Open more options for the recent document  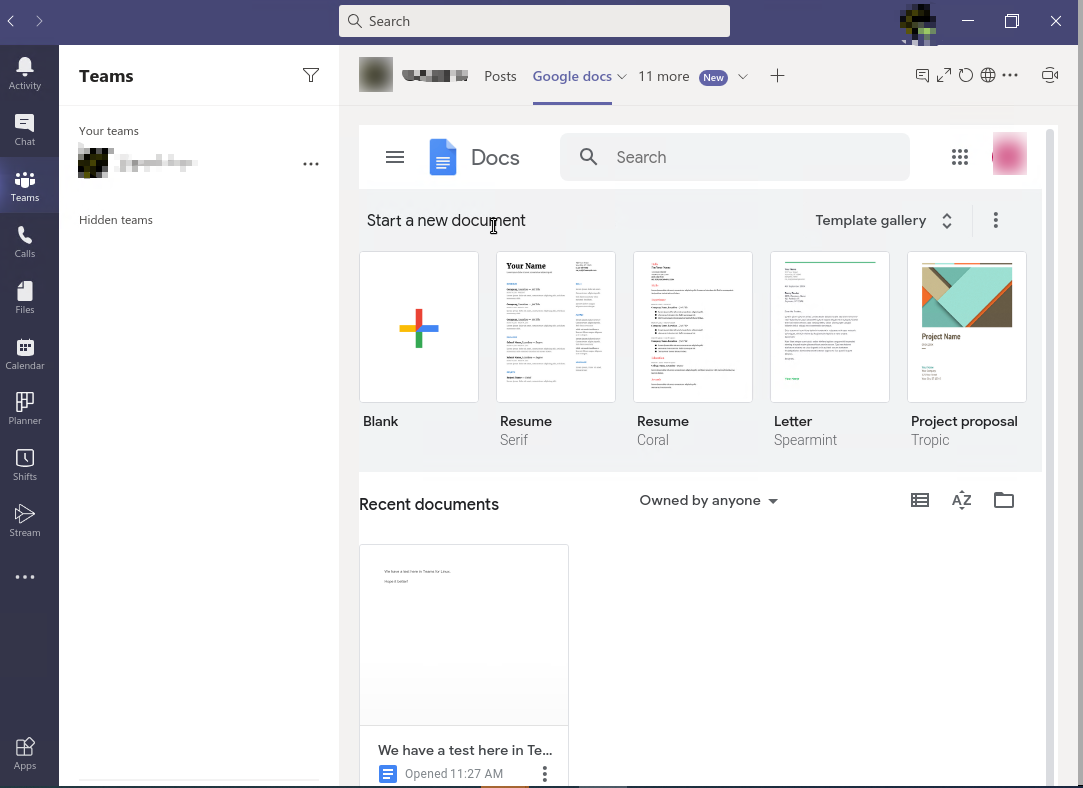tap(545, 773)
